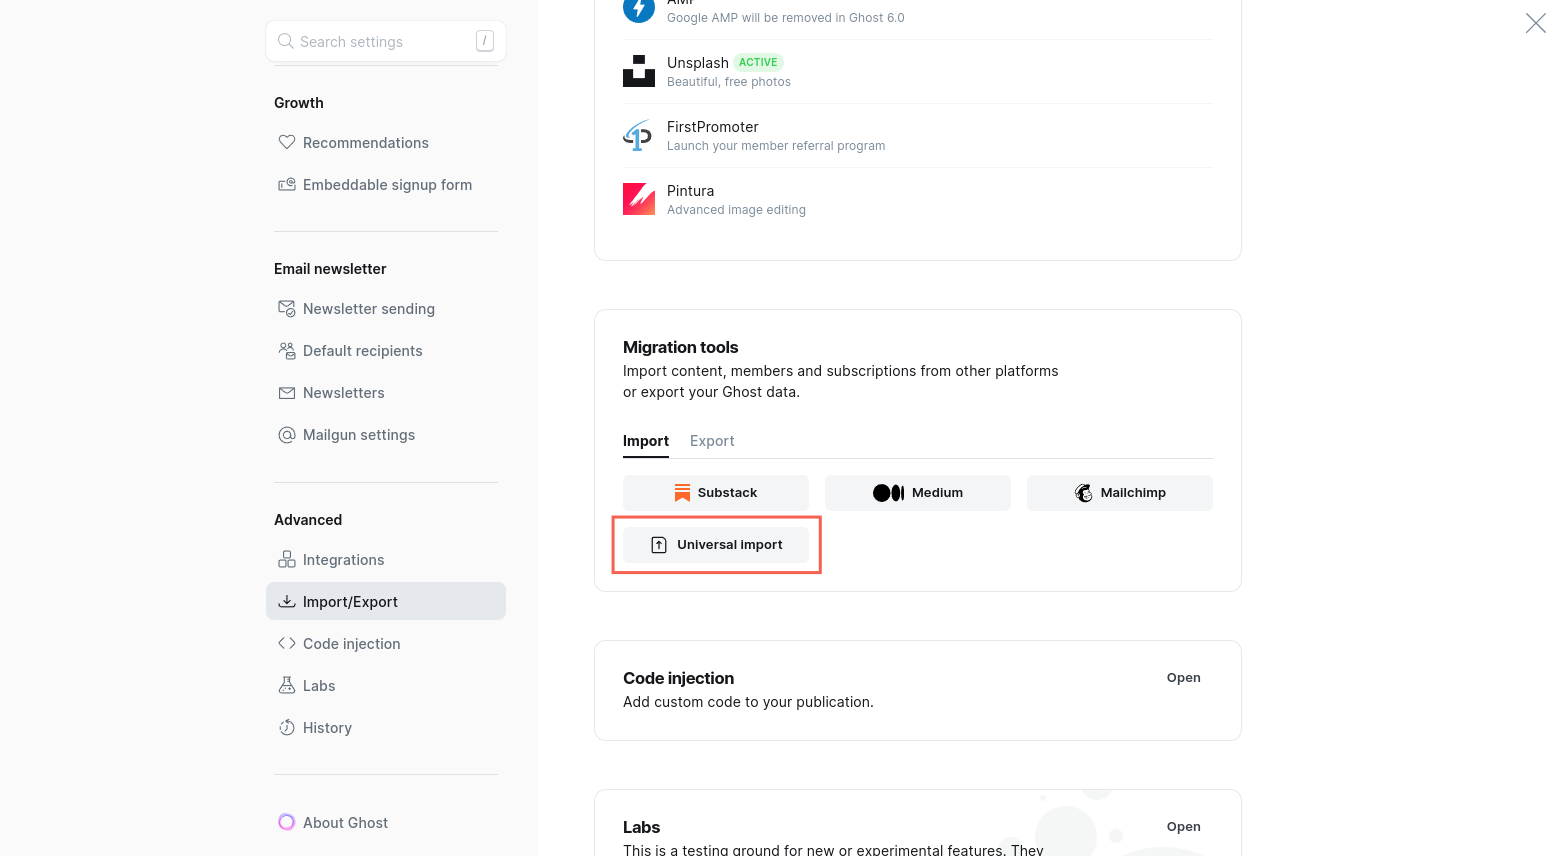The height and width of the screenshot is (856, 1556).
Task: Click the Integrations blocks icon
Action: (x=287, y=560)
